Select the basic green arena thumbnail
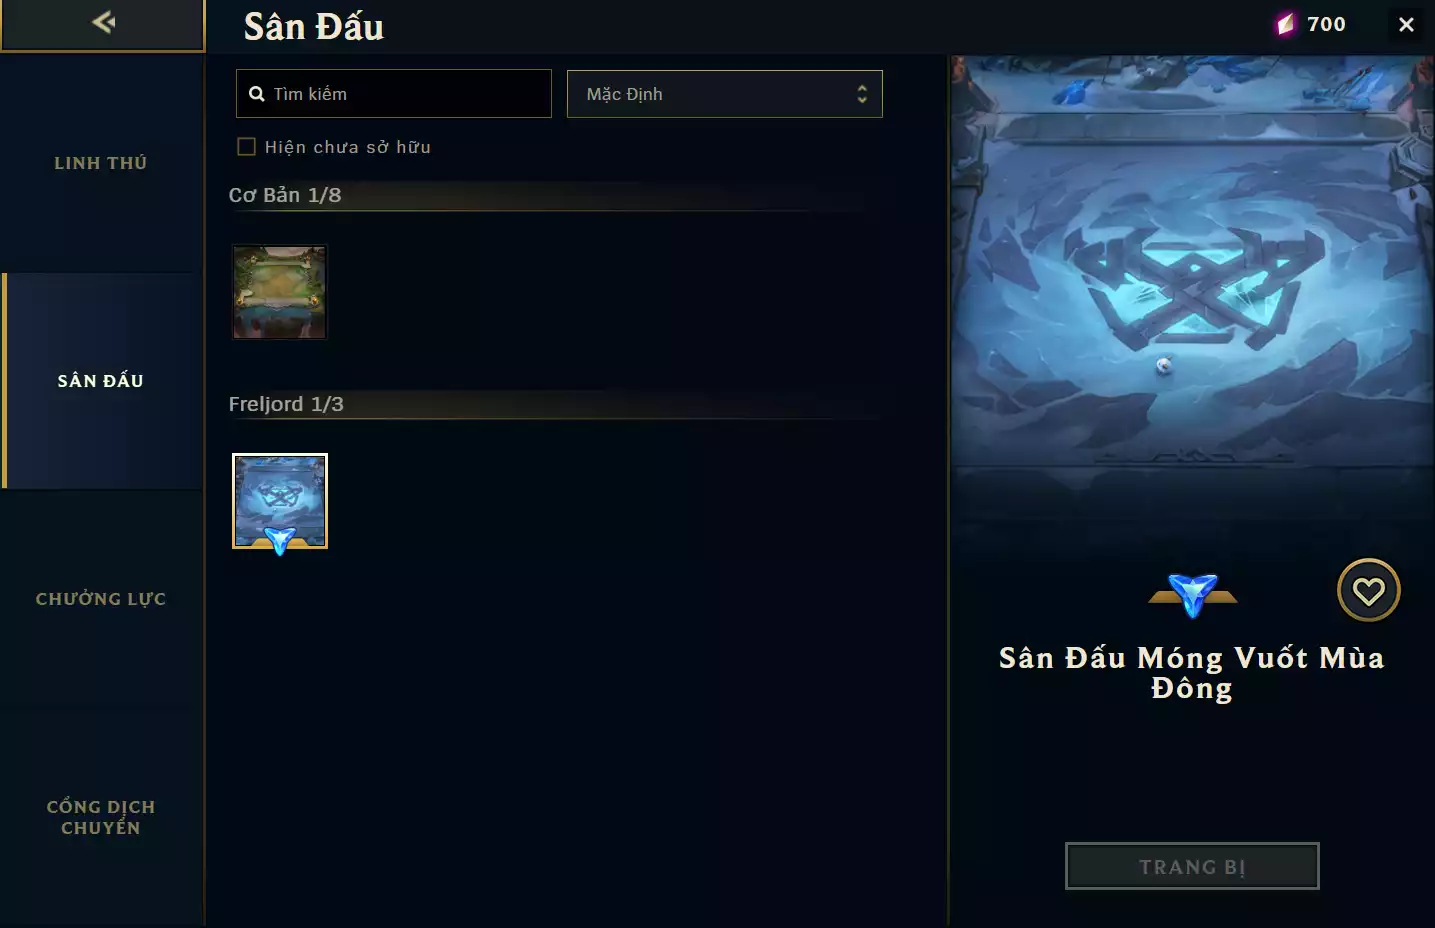The image size is (1435, 928). pos(280,292)
